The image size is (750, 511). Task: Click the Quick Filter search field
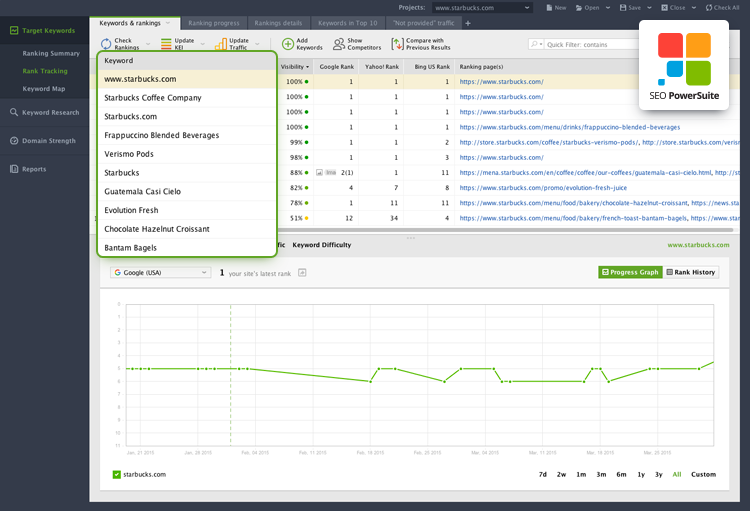(590, 44)
